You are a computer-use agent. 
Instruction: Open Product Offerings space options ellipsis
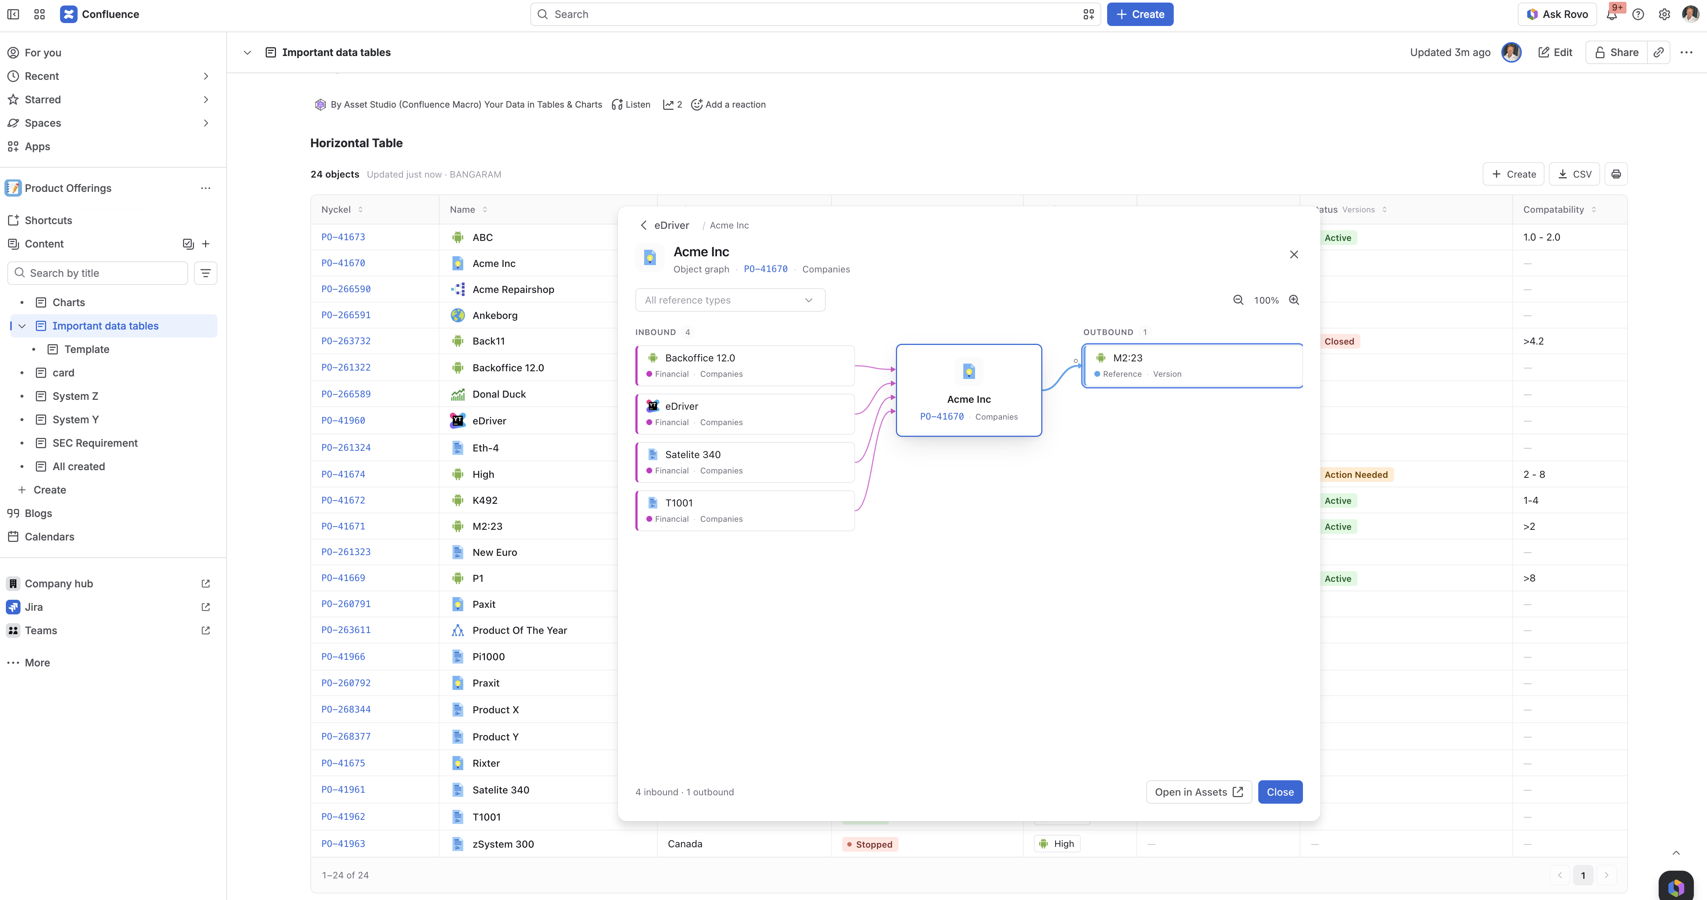point(205,188)
